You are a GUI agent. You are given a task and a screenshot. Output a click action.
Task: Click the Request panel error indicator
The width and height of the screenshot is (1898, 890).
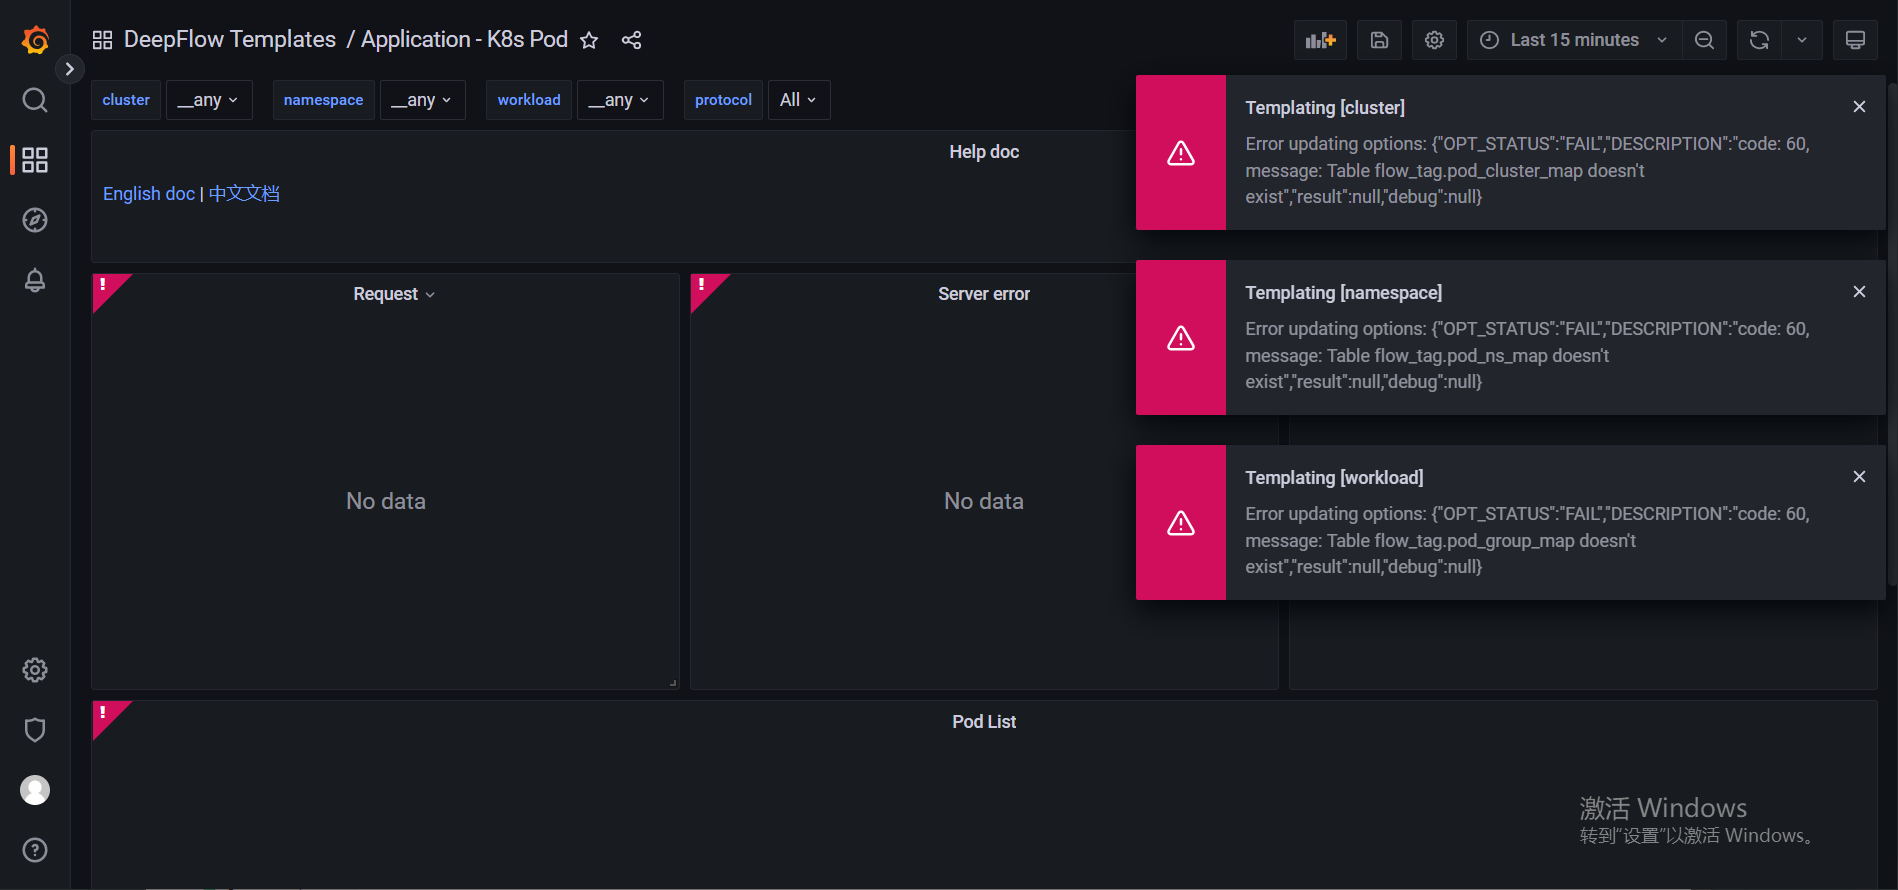tap(105, 286)
